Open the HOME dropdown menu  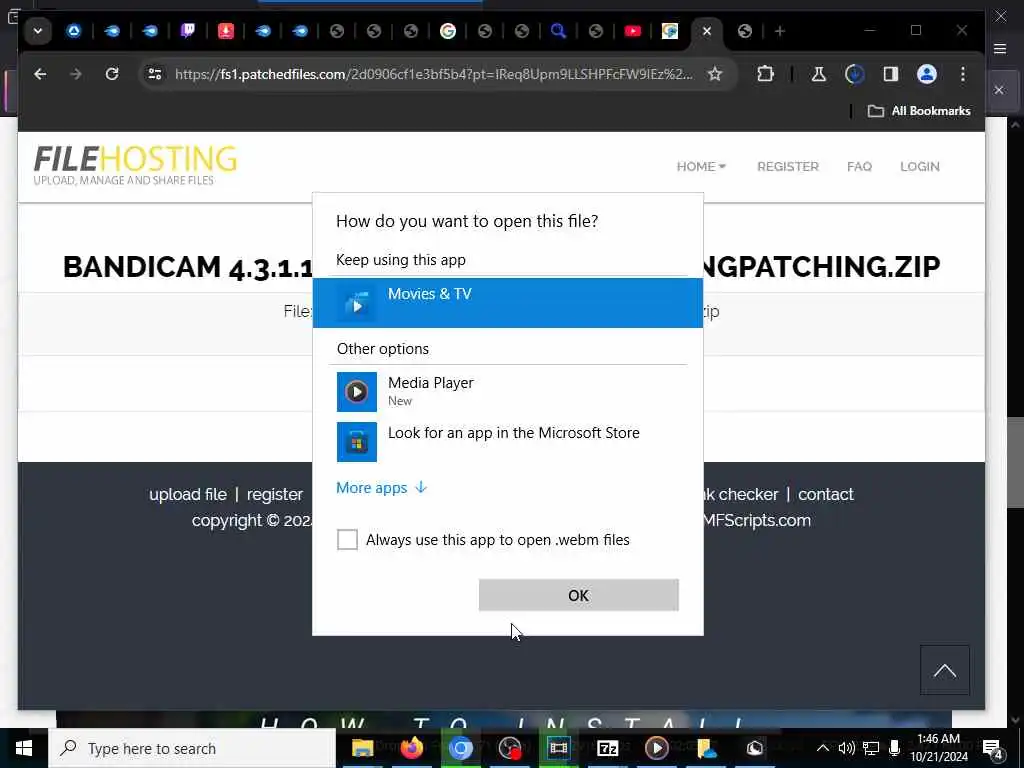click(701, 167)
